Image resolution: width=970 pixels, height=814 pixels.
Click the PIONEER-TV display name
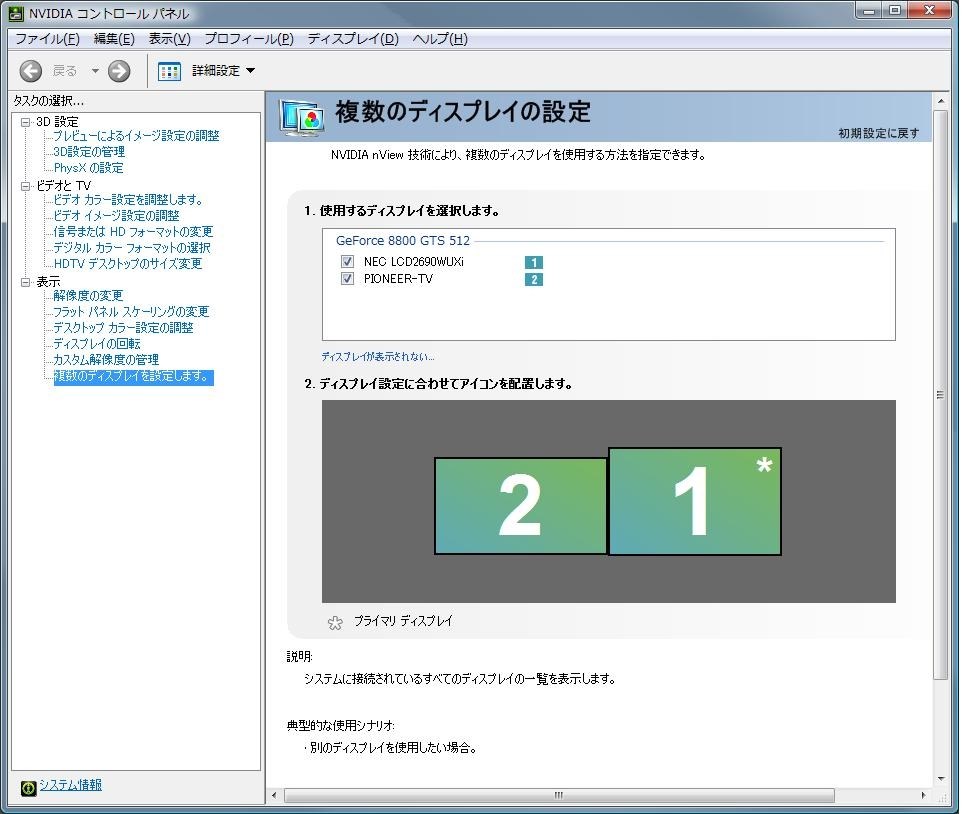[398, 279]
